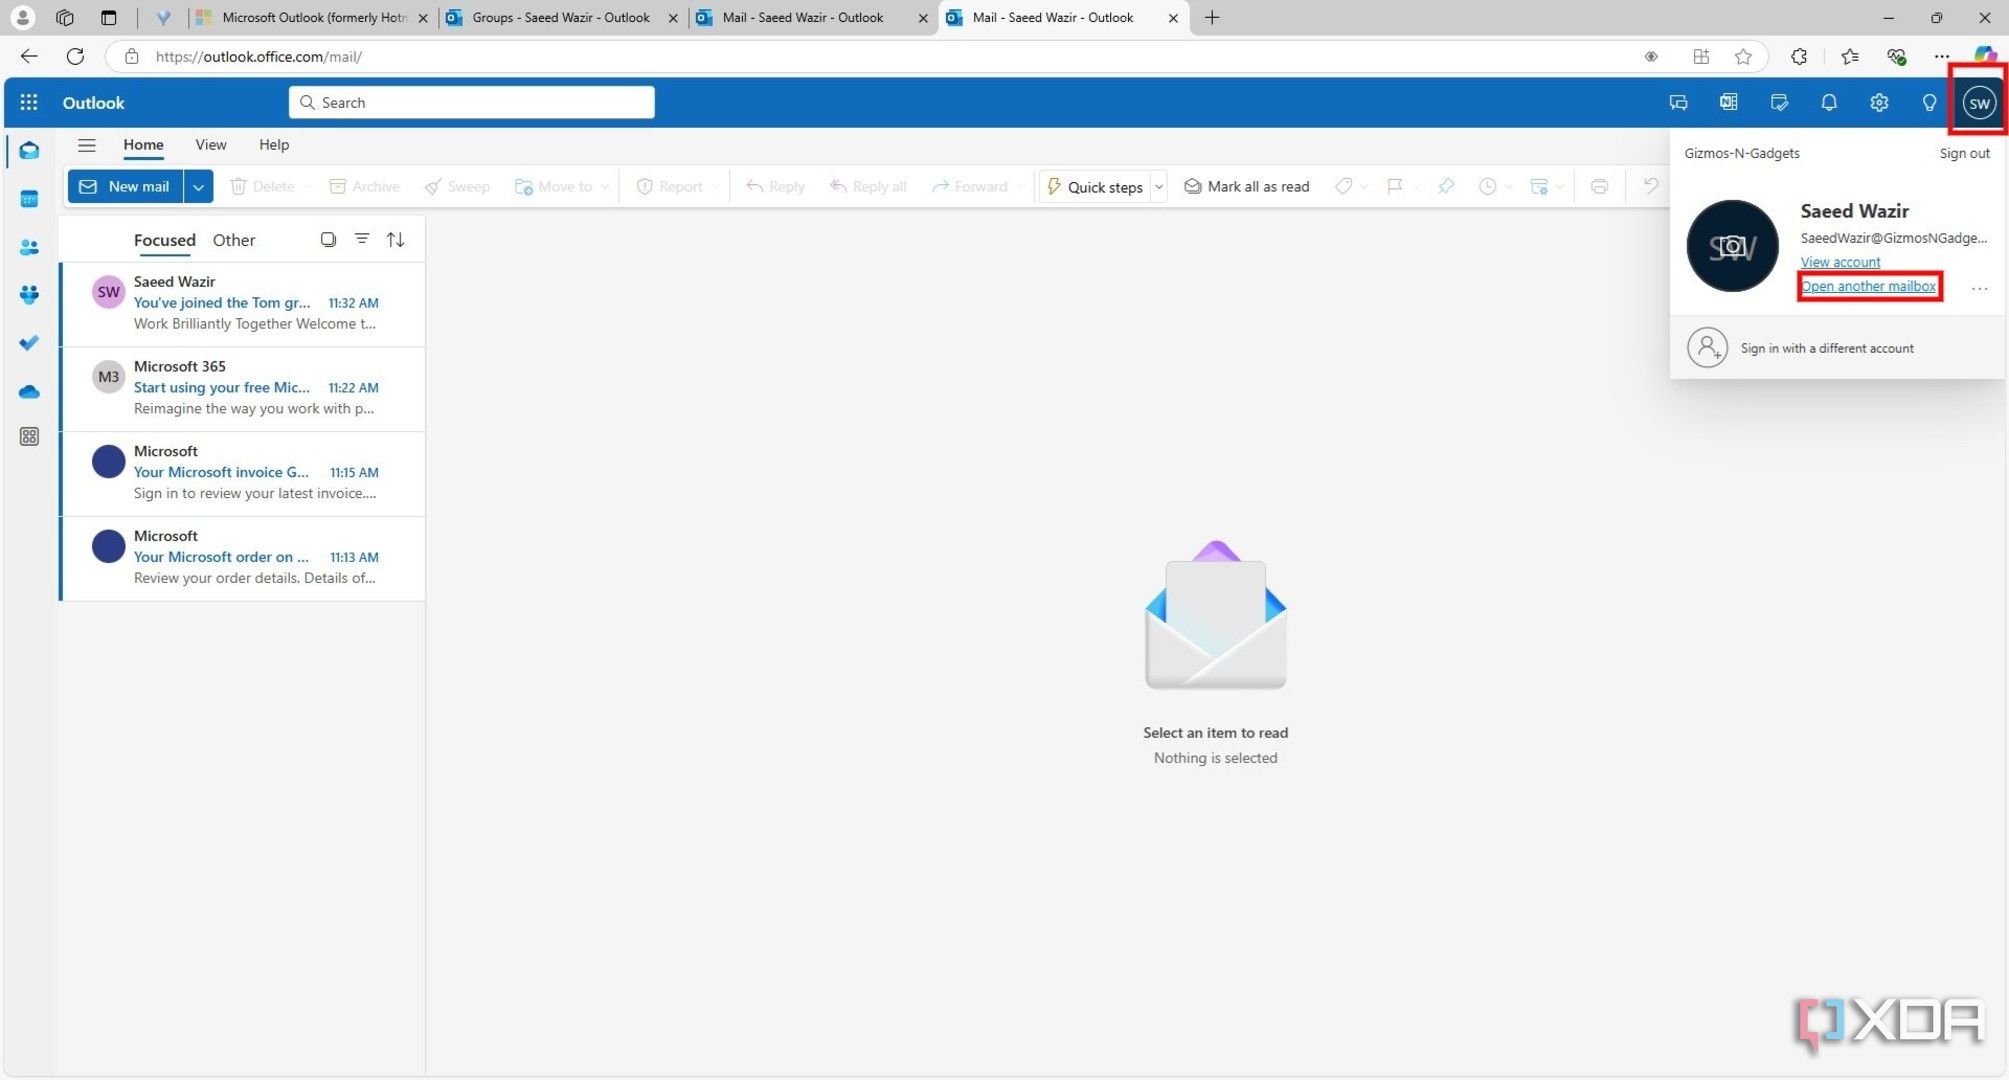Image resolution: width=2009 pixels, height=1080 pixels.
Task: Click the New mail dropdown arrow
Action: pyautogui.click(x=198, y=186)
